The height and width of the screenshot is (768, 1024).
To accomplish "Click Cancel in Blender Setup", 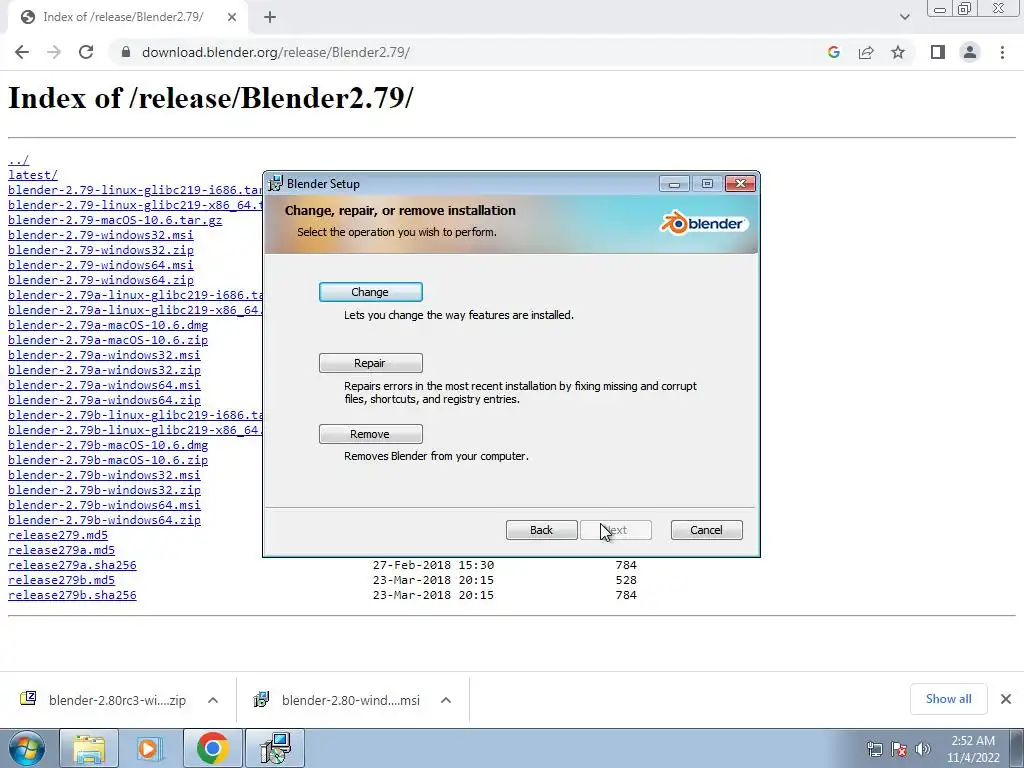I will (x=707, y=530).
